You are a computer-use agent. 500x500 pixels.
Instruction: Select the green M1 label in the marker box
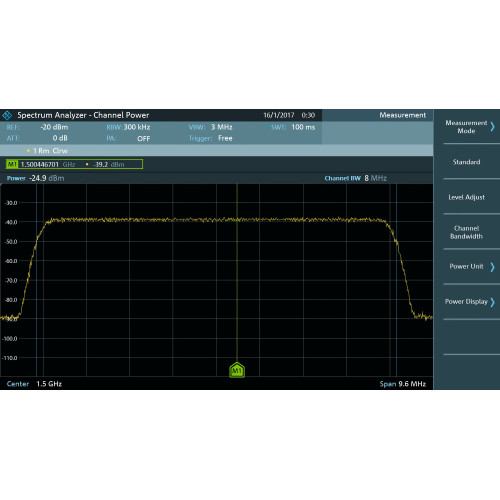pos(12,164)
